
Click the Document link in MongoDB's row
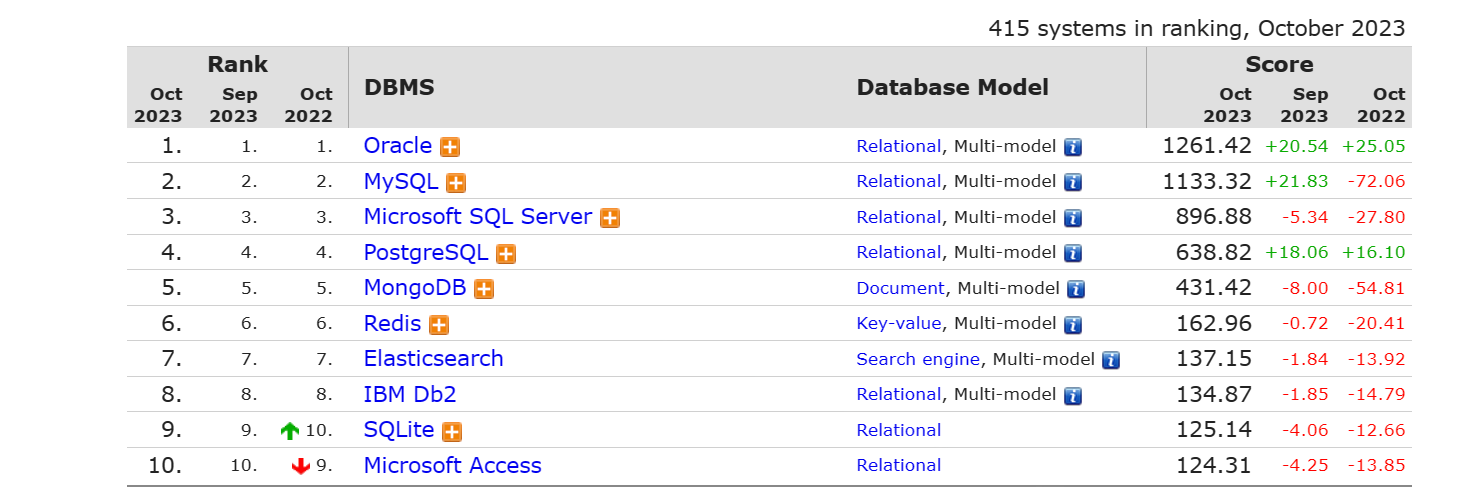901,288
